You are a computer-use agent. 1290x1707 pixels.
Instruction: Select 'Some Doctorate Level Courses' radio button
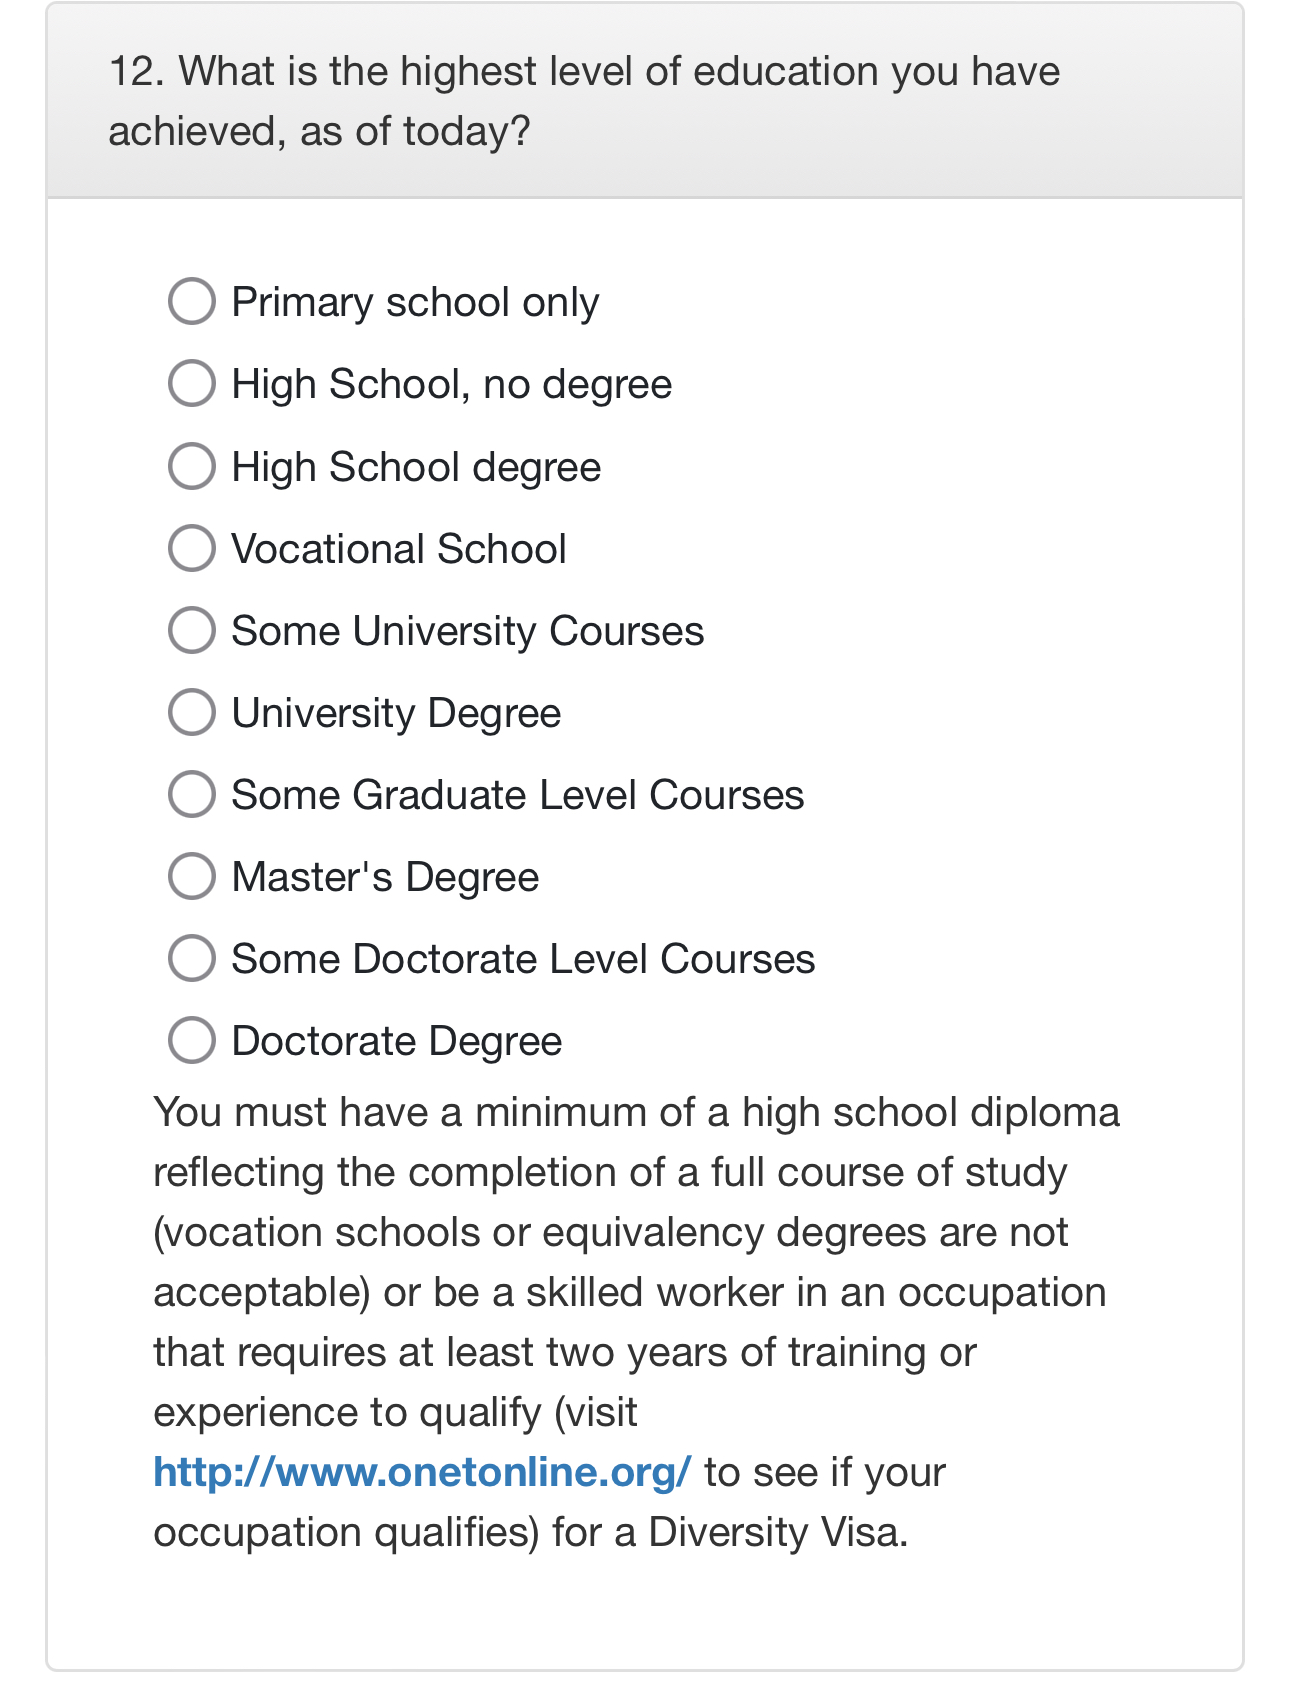pyautogui.click(x=192, y=958)
